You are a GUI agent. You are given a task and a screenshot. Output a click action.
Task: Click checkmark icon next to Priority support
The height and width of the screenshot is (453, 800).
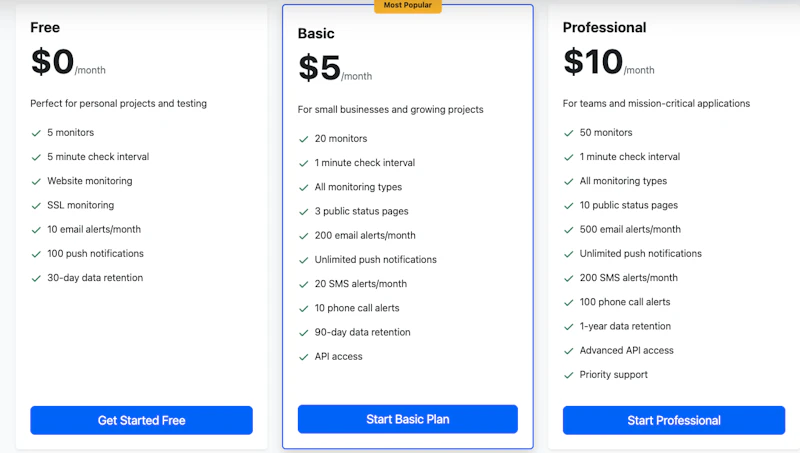click(569, 375)
